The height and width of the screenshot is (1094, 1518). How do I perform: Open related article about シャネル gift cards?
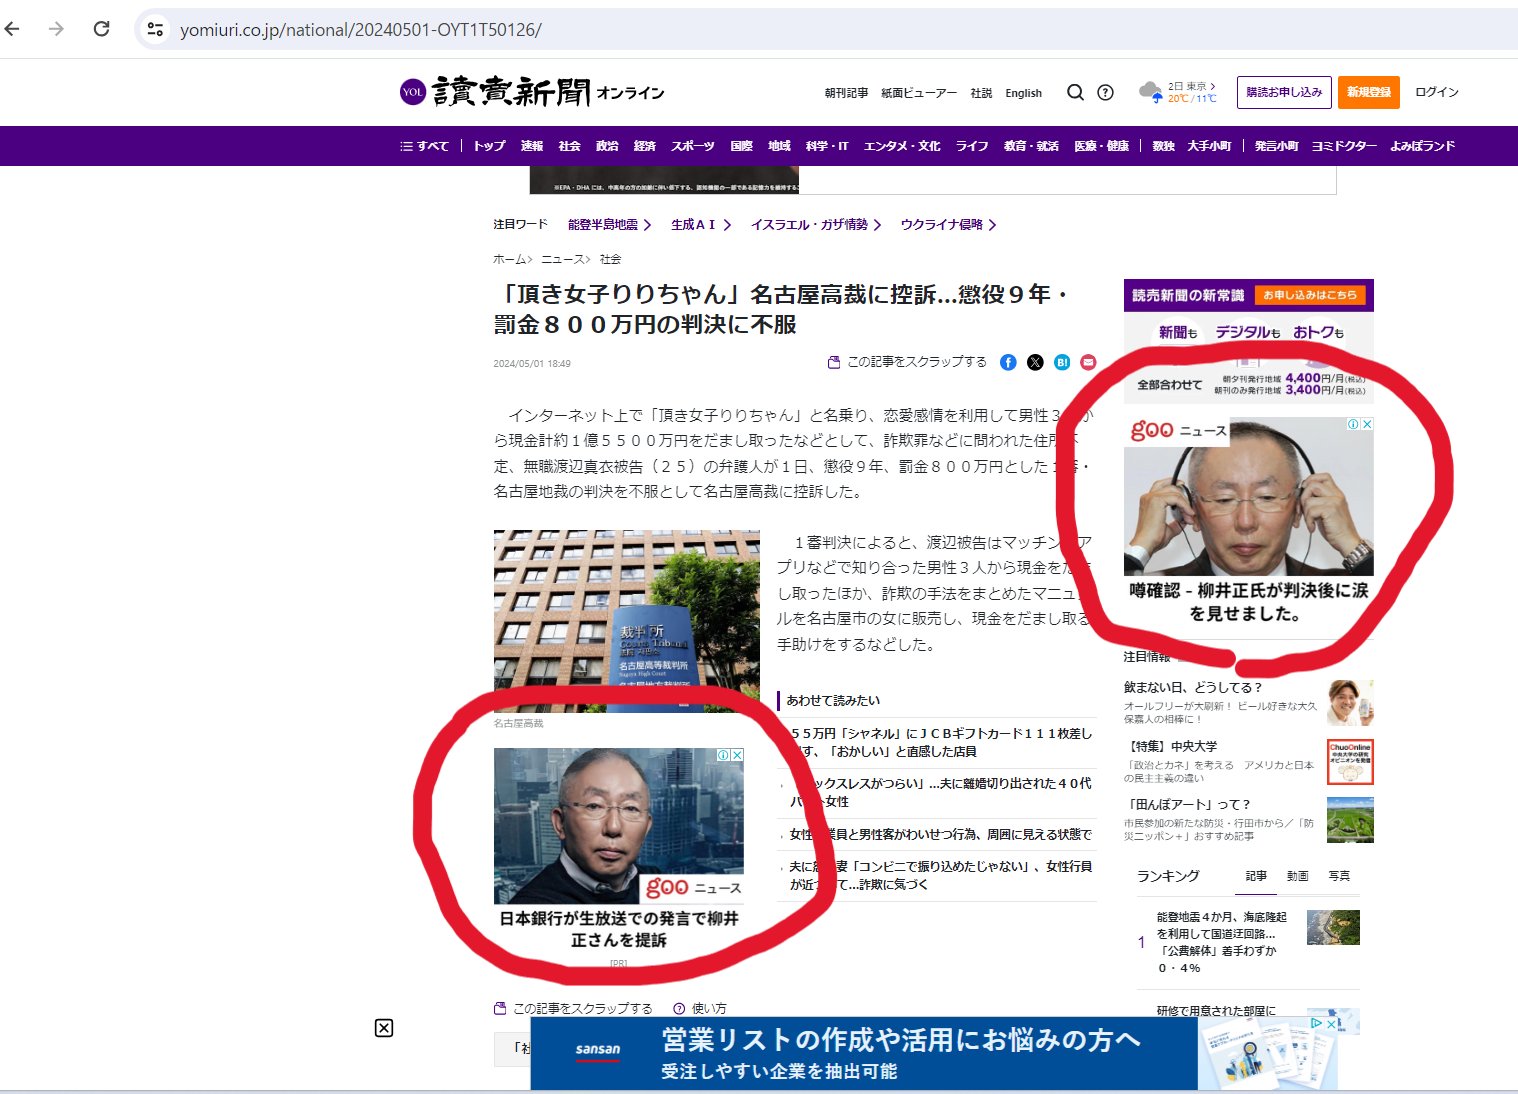[x=941, y=742]
